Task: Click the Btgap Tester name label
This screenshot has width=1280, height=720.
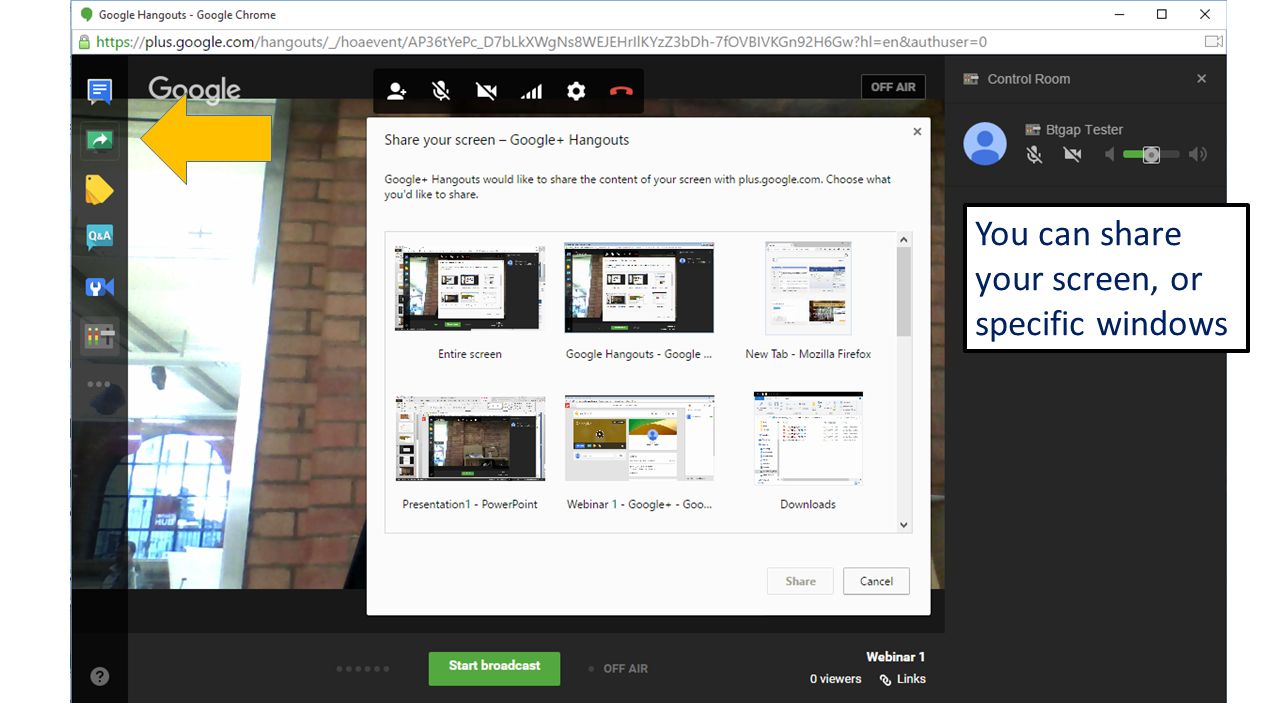Action: pyautogui.click(x=1085, y=130)
